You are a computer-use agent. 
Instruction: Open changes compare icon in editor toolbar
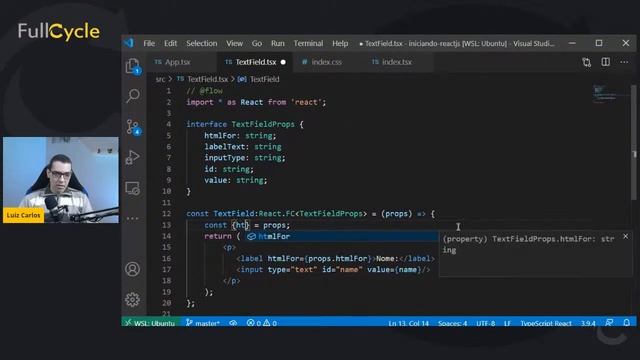click(587, 62)
